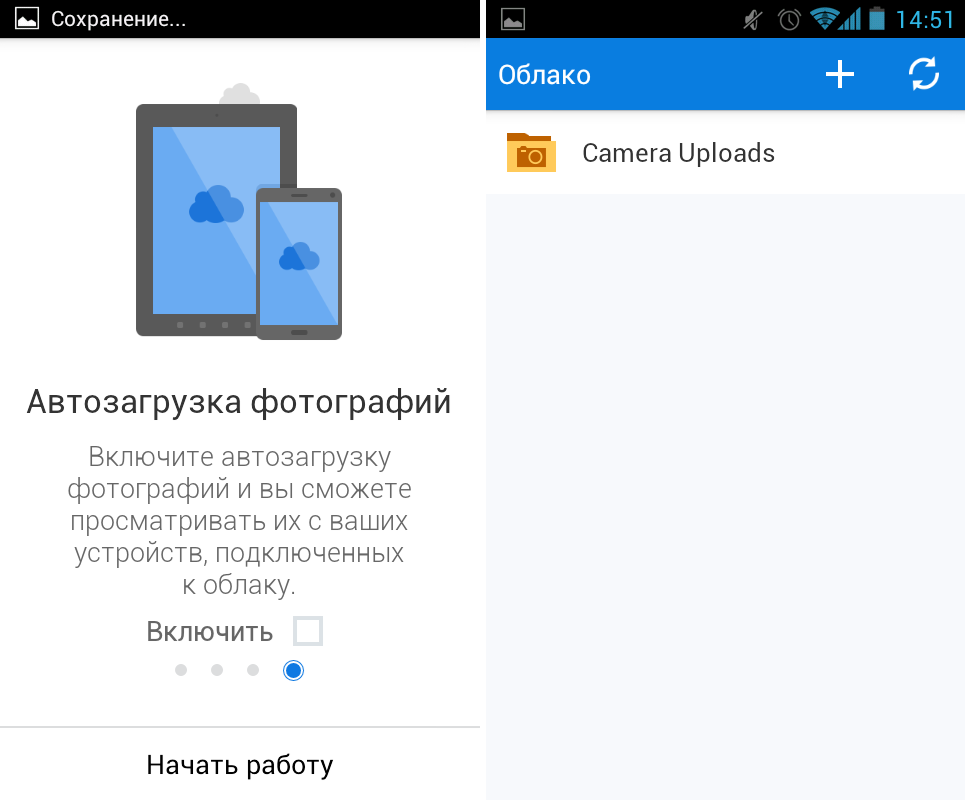Tap the highlighted fourth page dot
Image resolution: width=965 pixels, height=800 pixels.
click(x=293, y=670)
